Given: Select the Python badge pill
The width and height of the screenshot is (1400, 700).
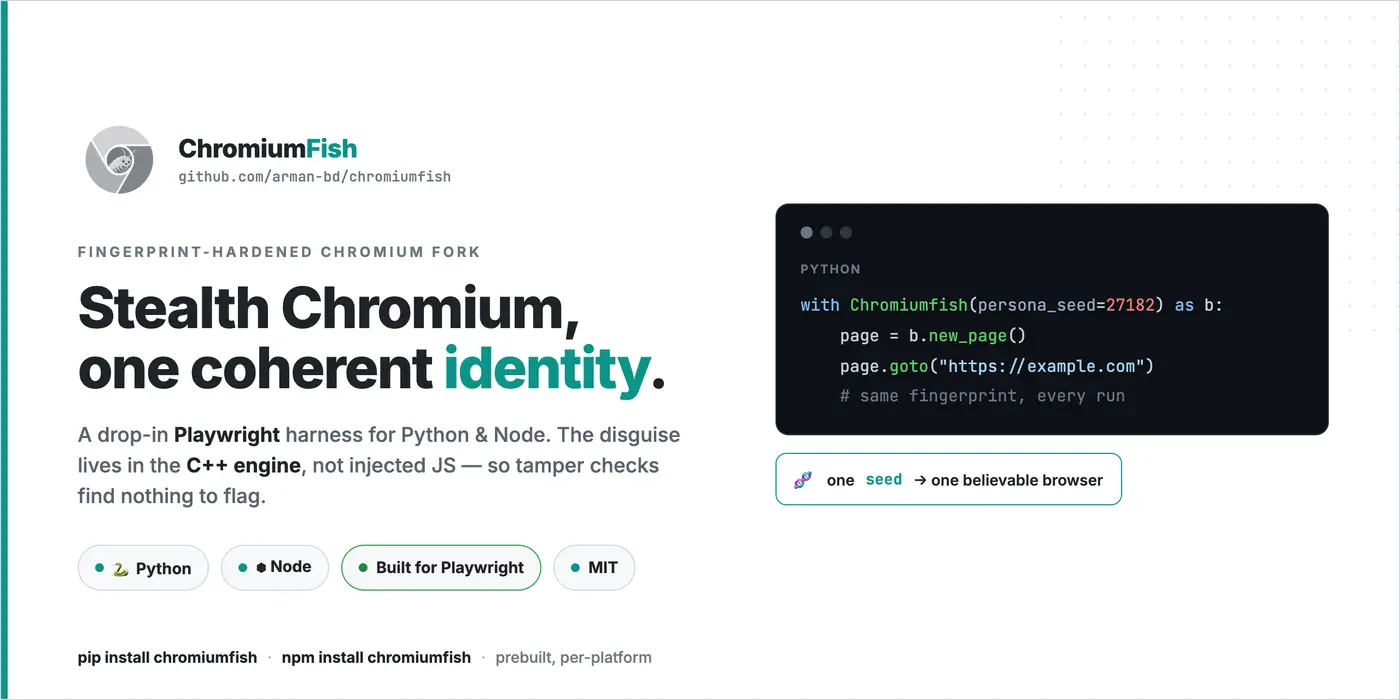Looking at the screenshot, I should (143, 568).
